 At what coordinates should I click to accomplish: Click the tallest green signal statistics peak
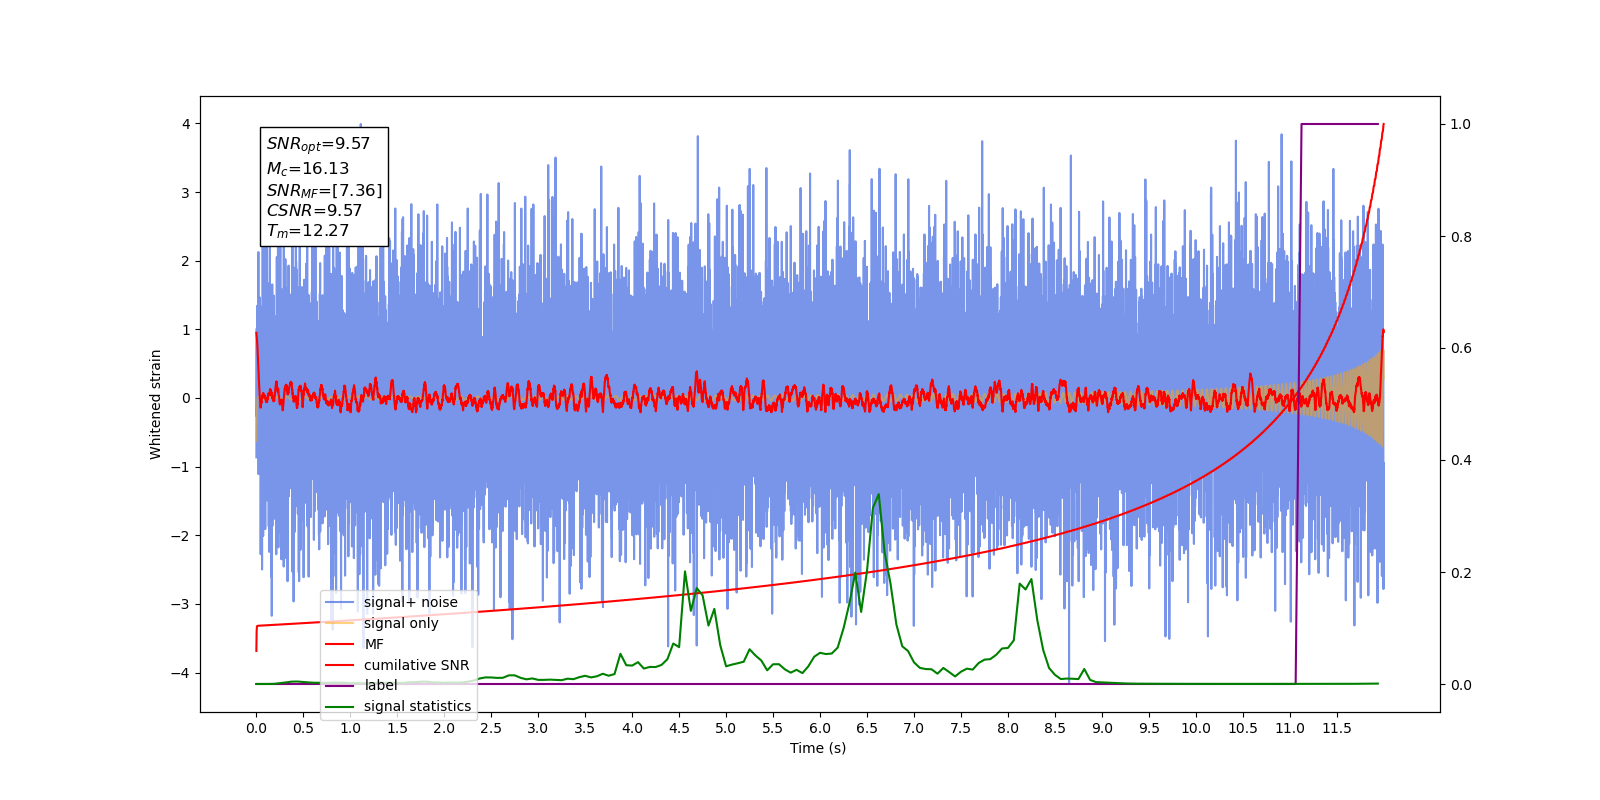click(x=878, y=495)
